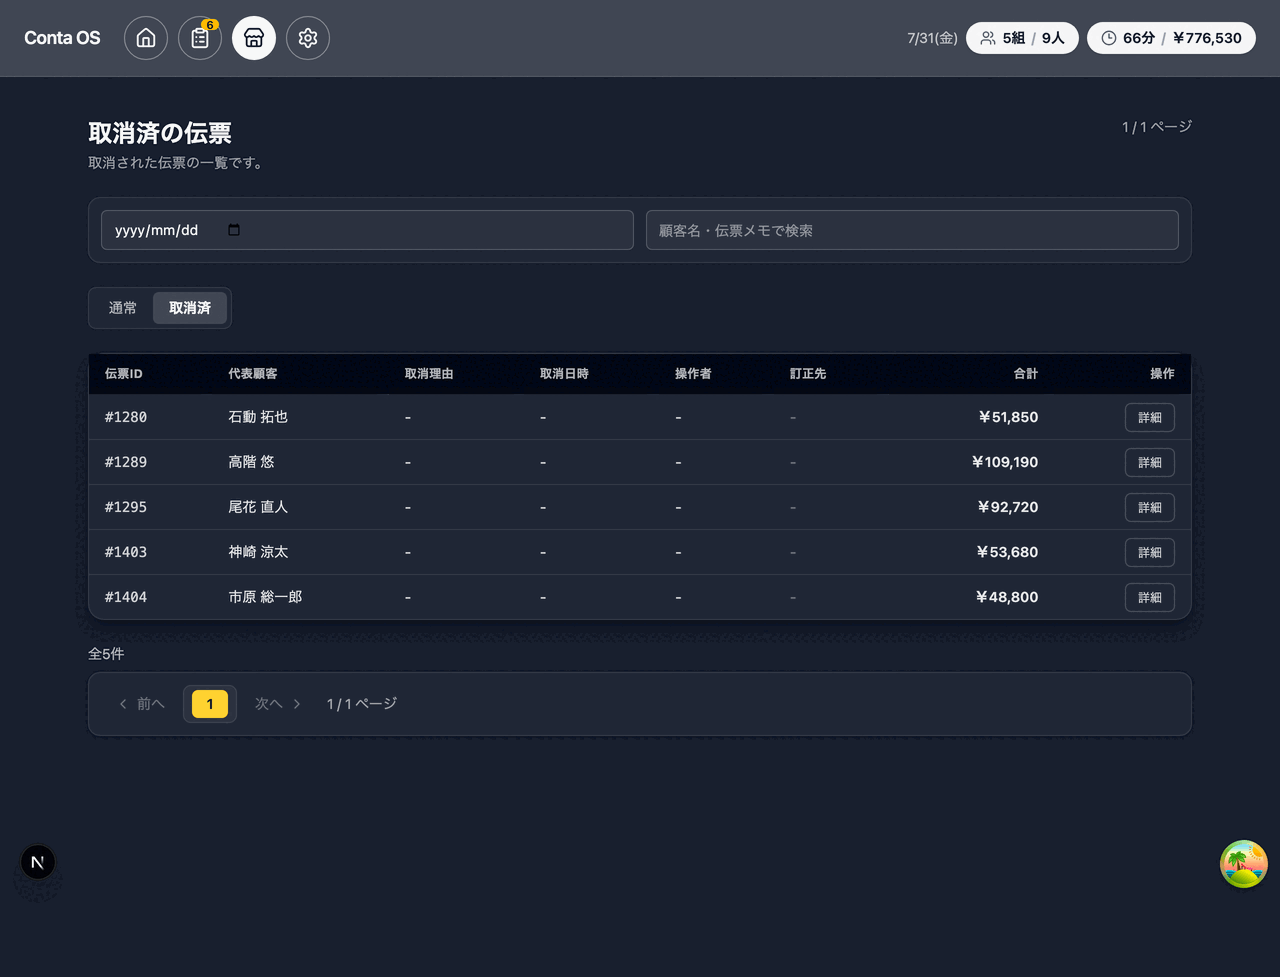This screenshot has height=977, width=1280.
Task: View 詳細 for slip #1404
Action: [x=1150, y=597]
